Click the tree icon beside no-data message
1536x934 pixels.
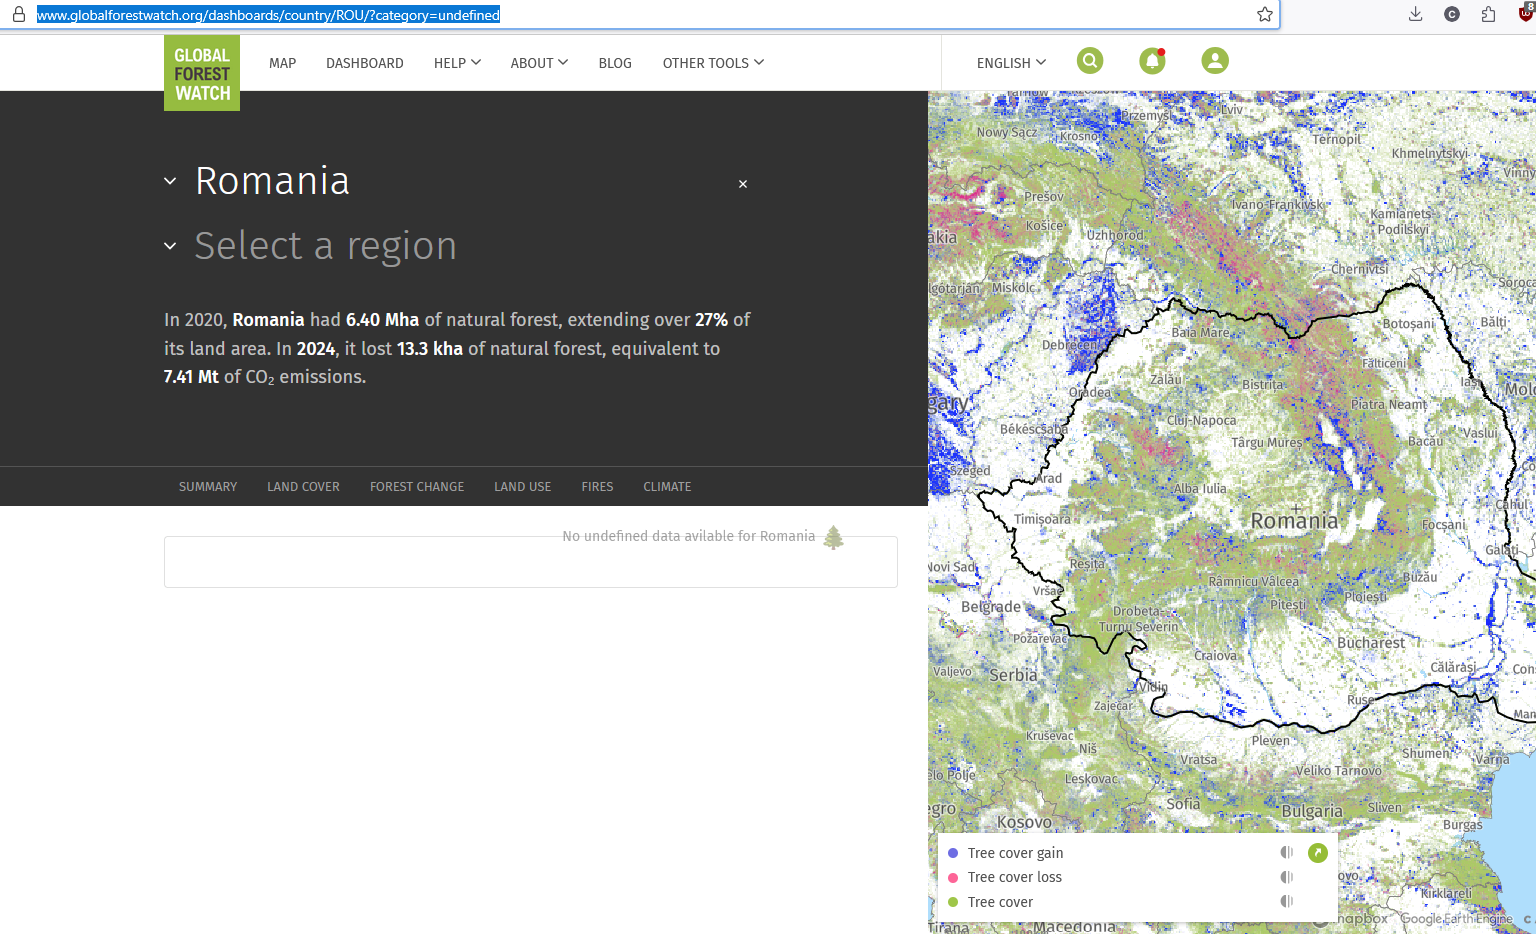(x=834, y=538)
